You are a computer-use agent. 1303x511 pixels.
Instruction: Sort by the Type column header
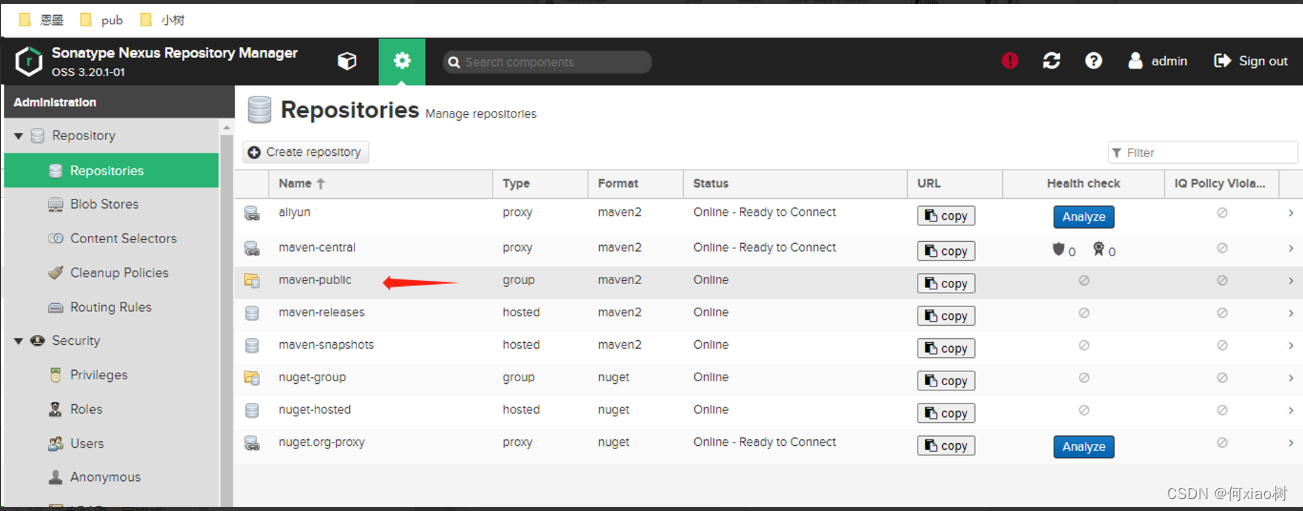click(540, 183)
